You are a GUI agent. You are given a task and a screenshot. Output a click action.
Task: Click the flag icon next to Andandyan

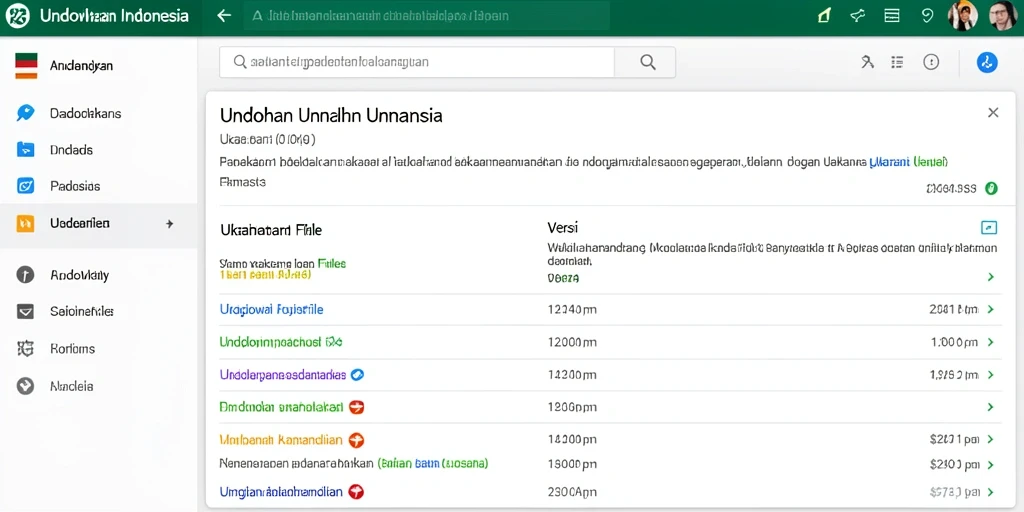(25, 66)
